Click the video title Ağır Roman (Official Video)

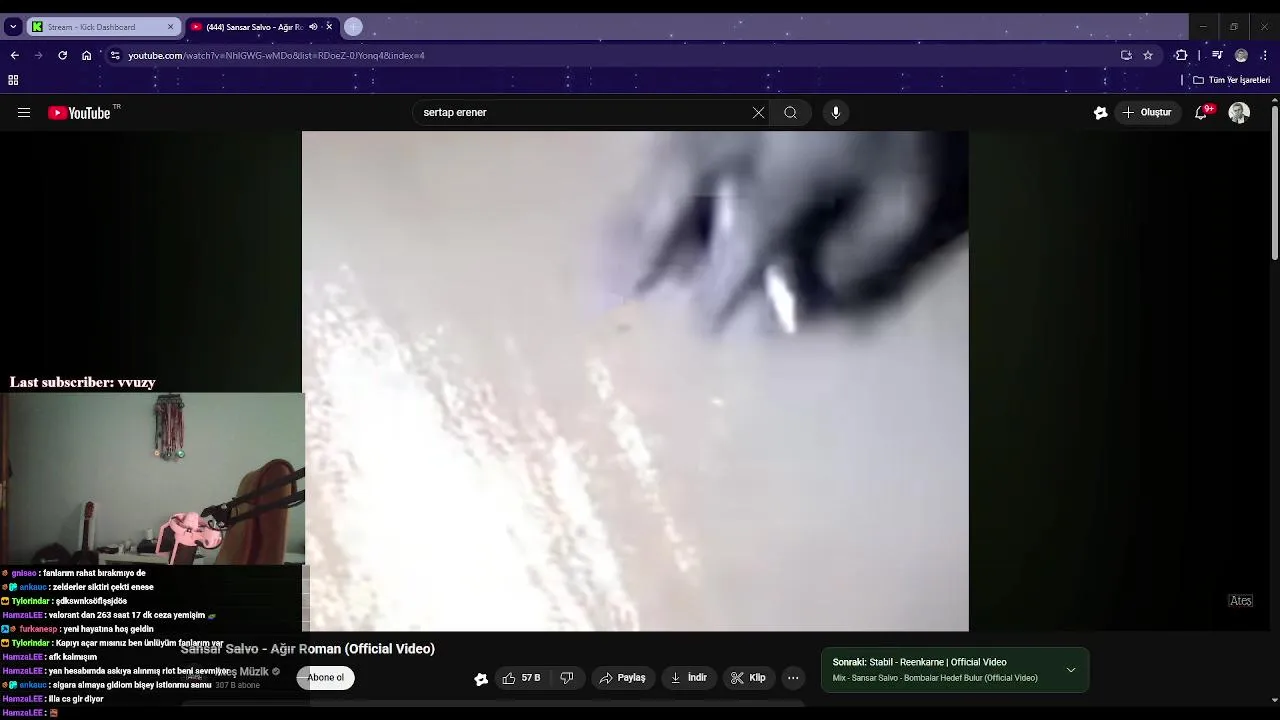[x=307, y=649]
